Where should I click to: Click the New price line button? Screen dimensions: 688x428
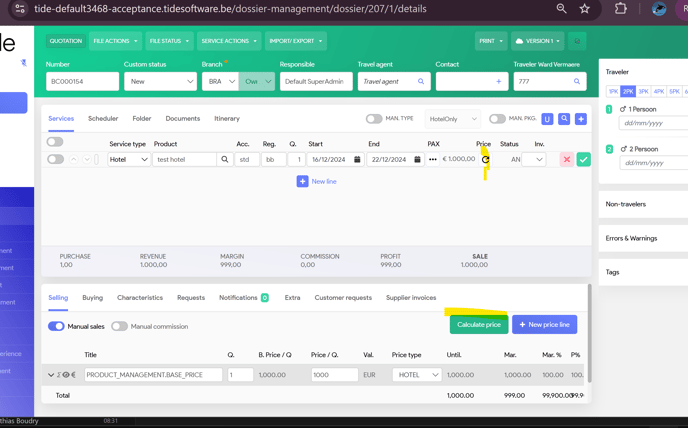(544, 324)
